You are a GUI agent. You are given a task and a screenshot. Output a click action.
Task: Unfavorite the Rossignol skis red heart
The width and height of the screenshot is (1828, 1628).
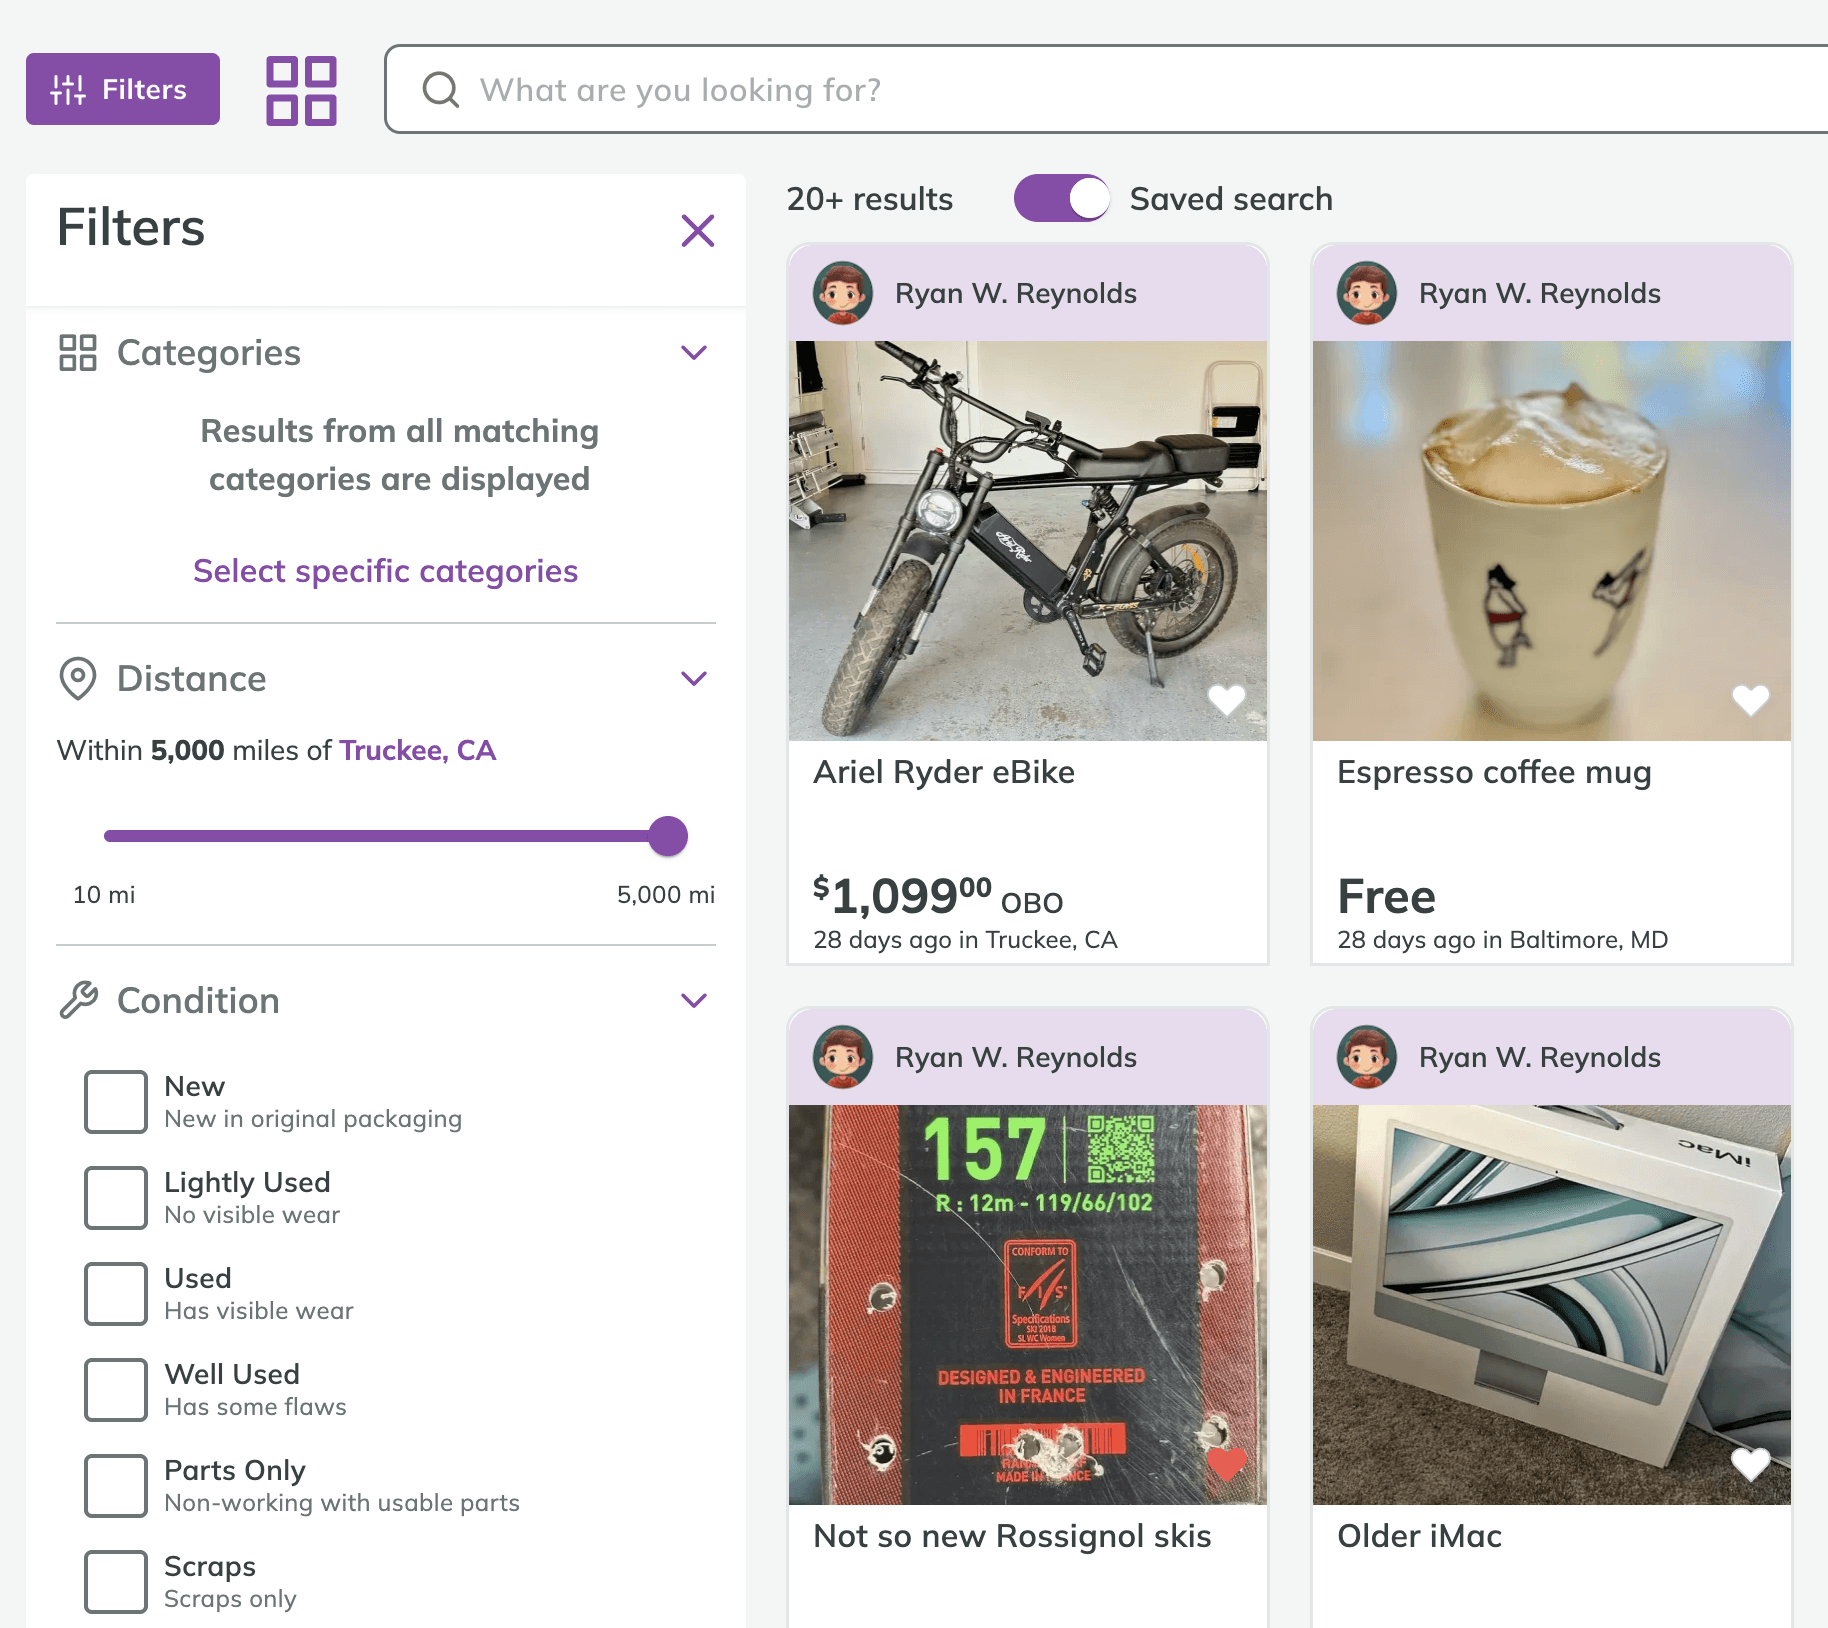point(1226,1463)
